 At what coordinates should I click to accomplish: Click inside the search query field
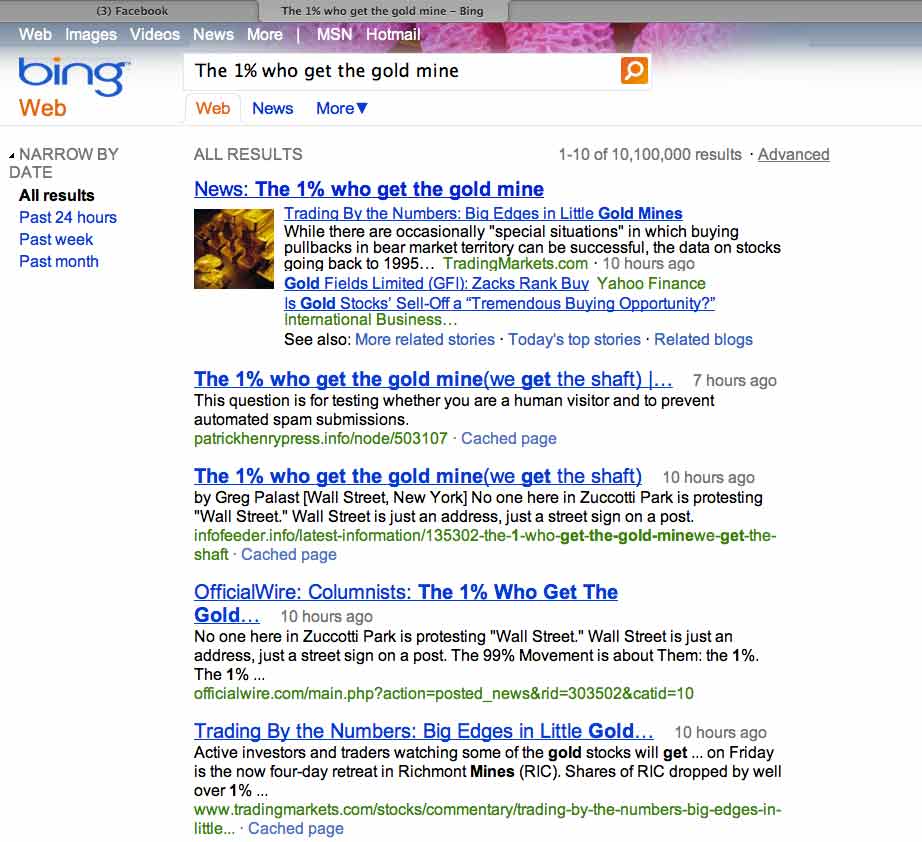click(x=402, y=71)
